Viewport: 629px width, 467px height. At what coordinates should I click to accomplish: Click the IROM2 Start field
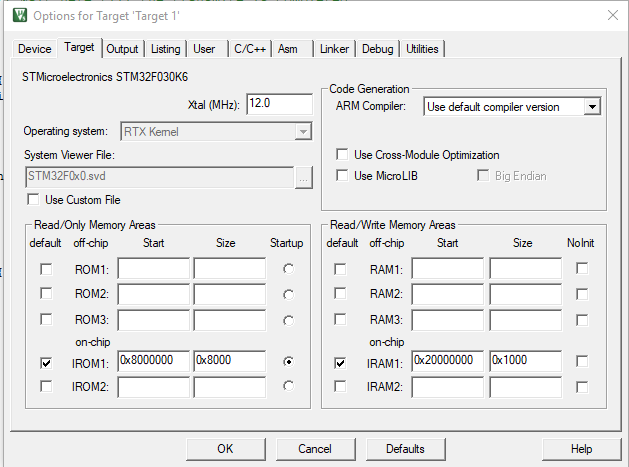click(154, 387)
